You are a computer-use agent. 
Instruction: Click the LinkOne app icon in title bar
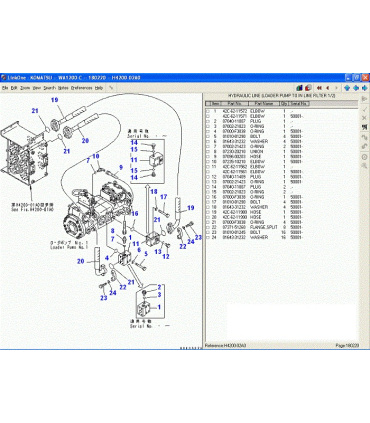(x=4, y=78)
